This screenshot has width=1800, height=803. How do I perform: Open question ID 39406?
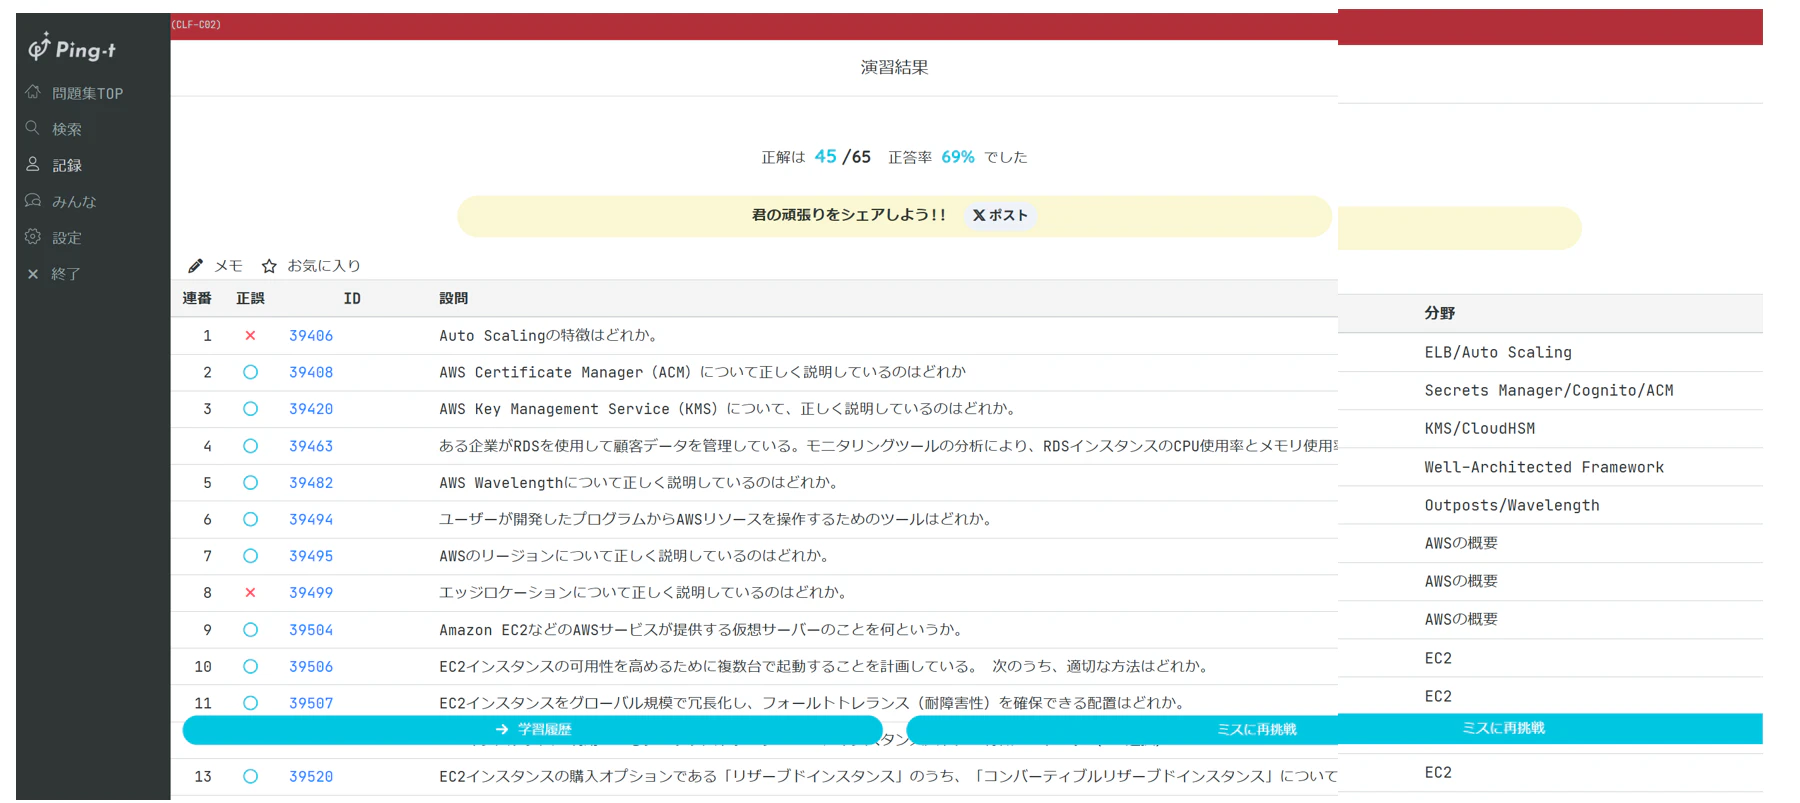click(x=311, y=336)
